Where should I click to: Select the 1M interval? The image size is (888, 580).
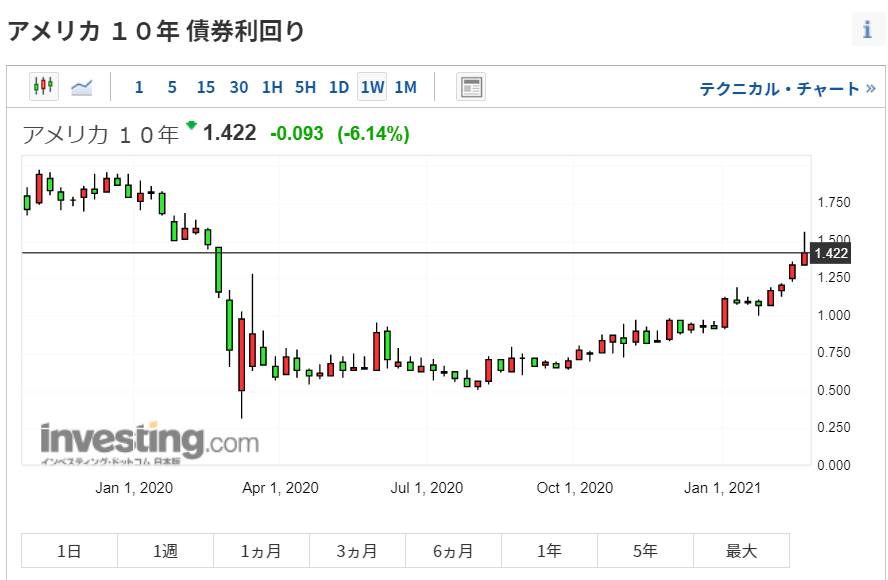click(x=405, y=87)
